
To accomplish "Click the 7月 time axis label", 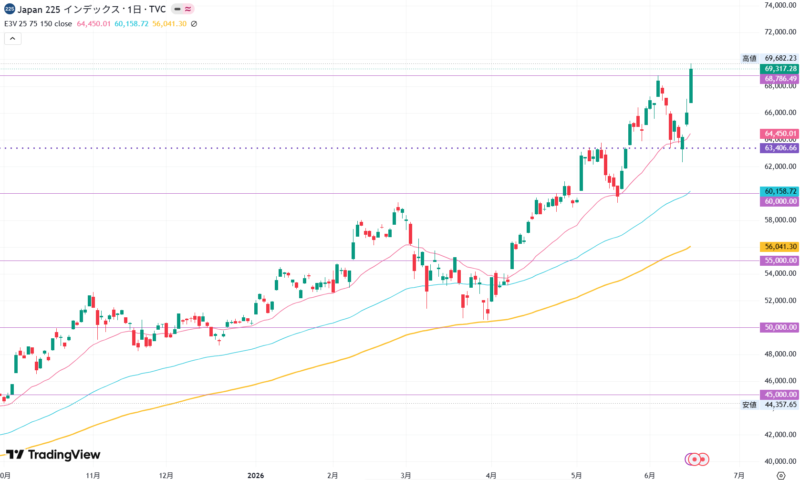I will 738,475.
